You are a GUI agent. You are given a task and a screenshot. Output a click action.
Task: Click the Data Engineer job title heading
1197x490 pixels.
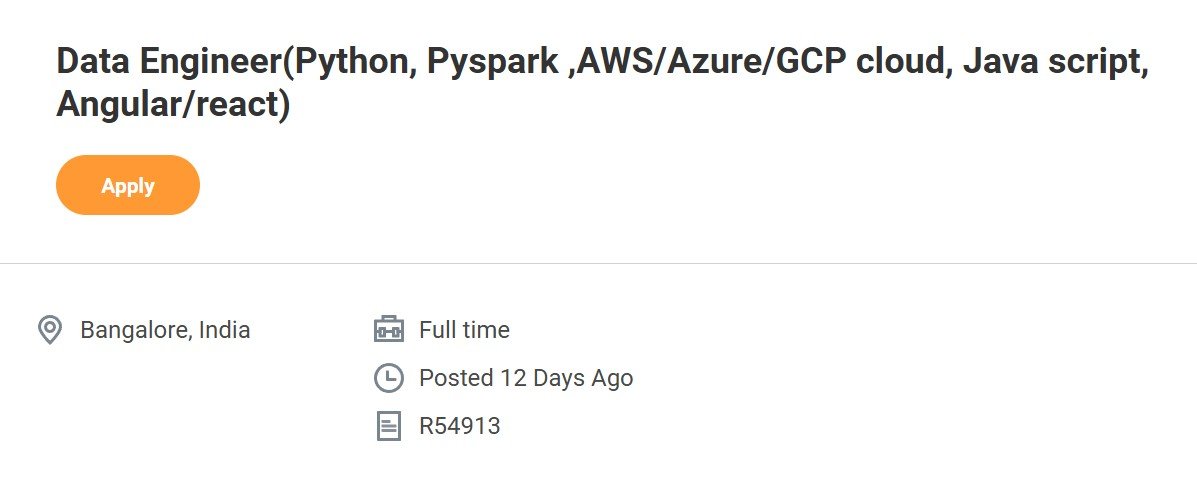[602, 83]
